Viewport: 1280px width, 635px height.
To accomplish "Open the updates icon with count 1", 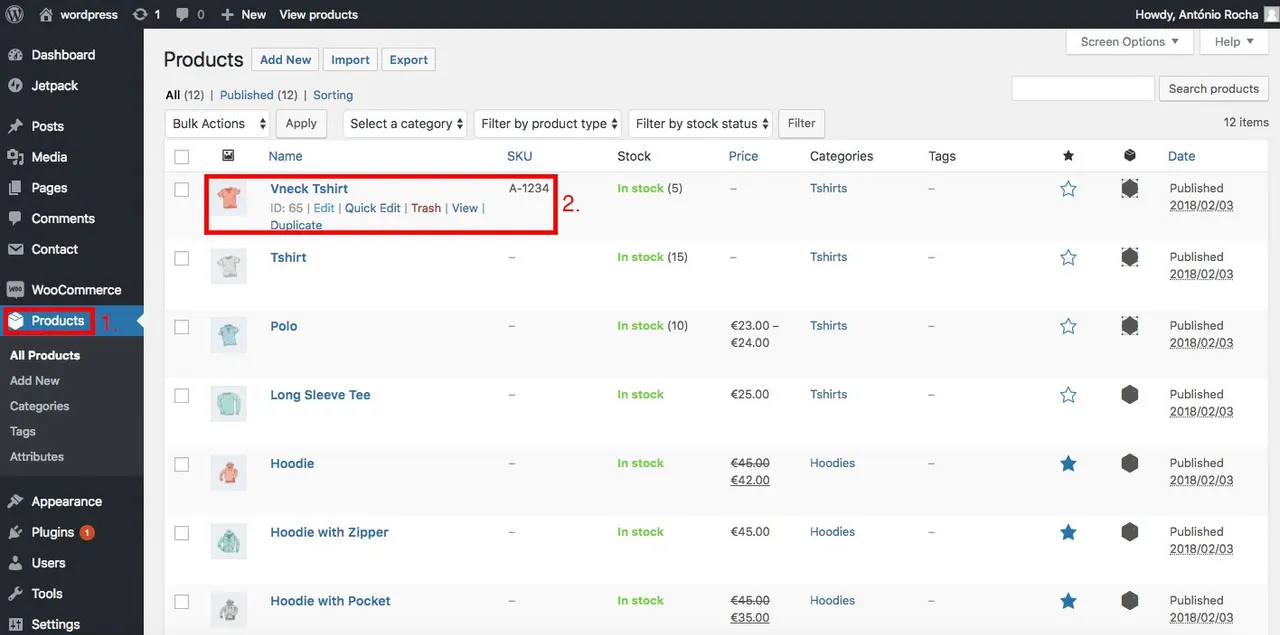I will pos(140,14).
